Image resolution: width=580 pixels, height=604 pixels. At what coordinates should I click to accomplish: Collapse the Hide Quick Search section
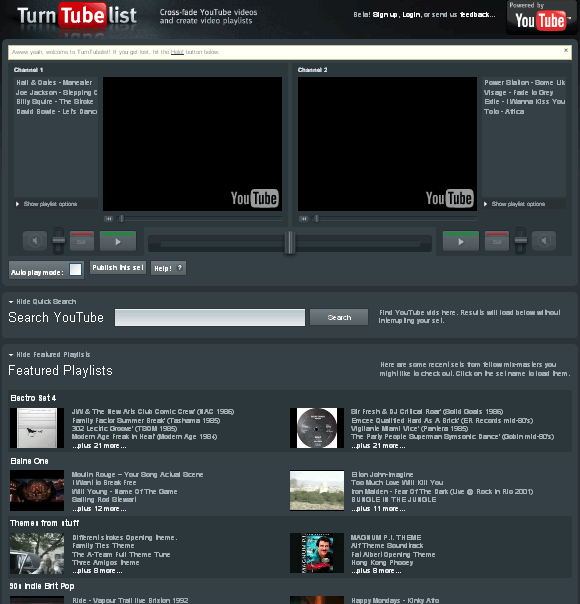42,302
